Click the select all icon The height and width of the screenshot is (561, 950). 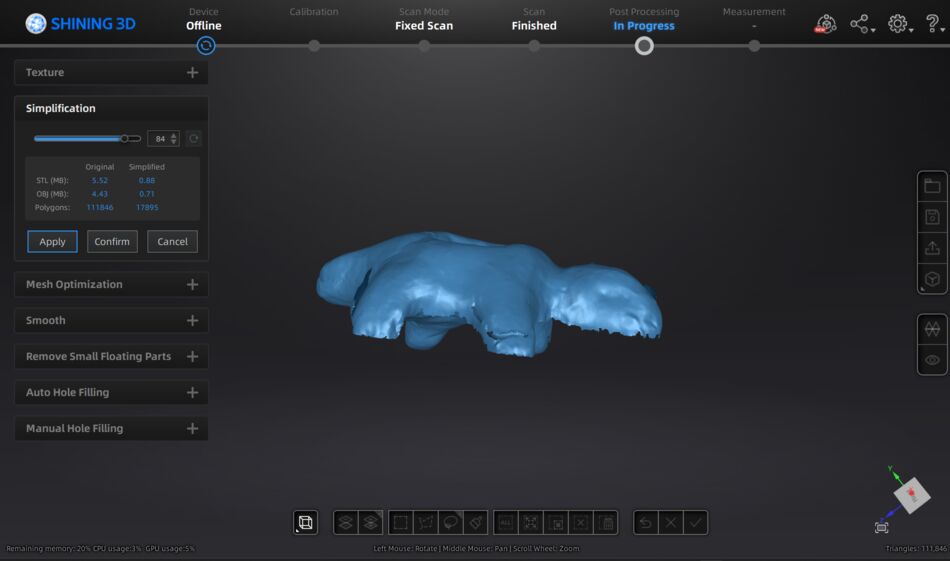pyautogui.click(x=505, y=522)
